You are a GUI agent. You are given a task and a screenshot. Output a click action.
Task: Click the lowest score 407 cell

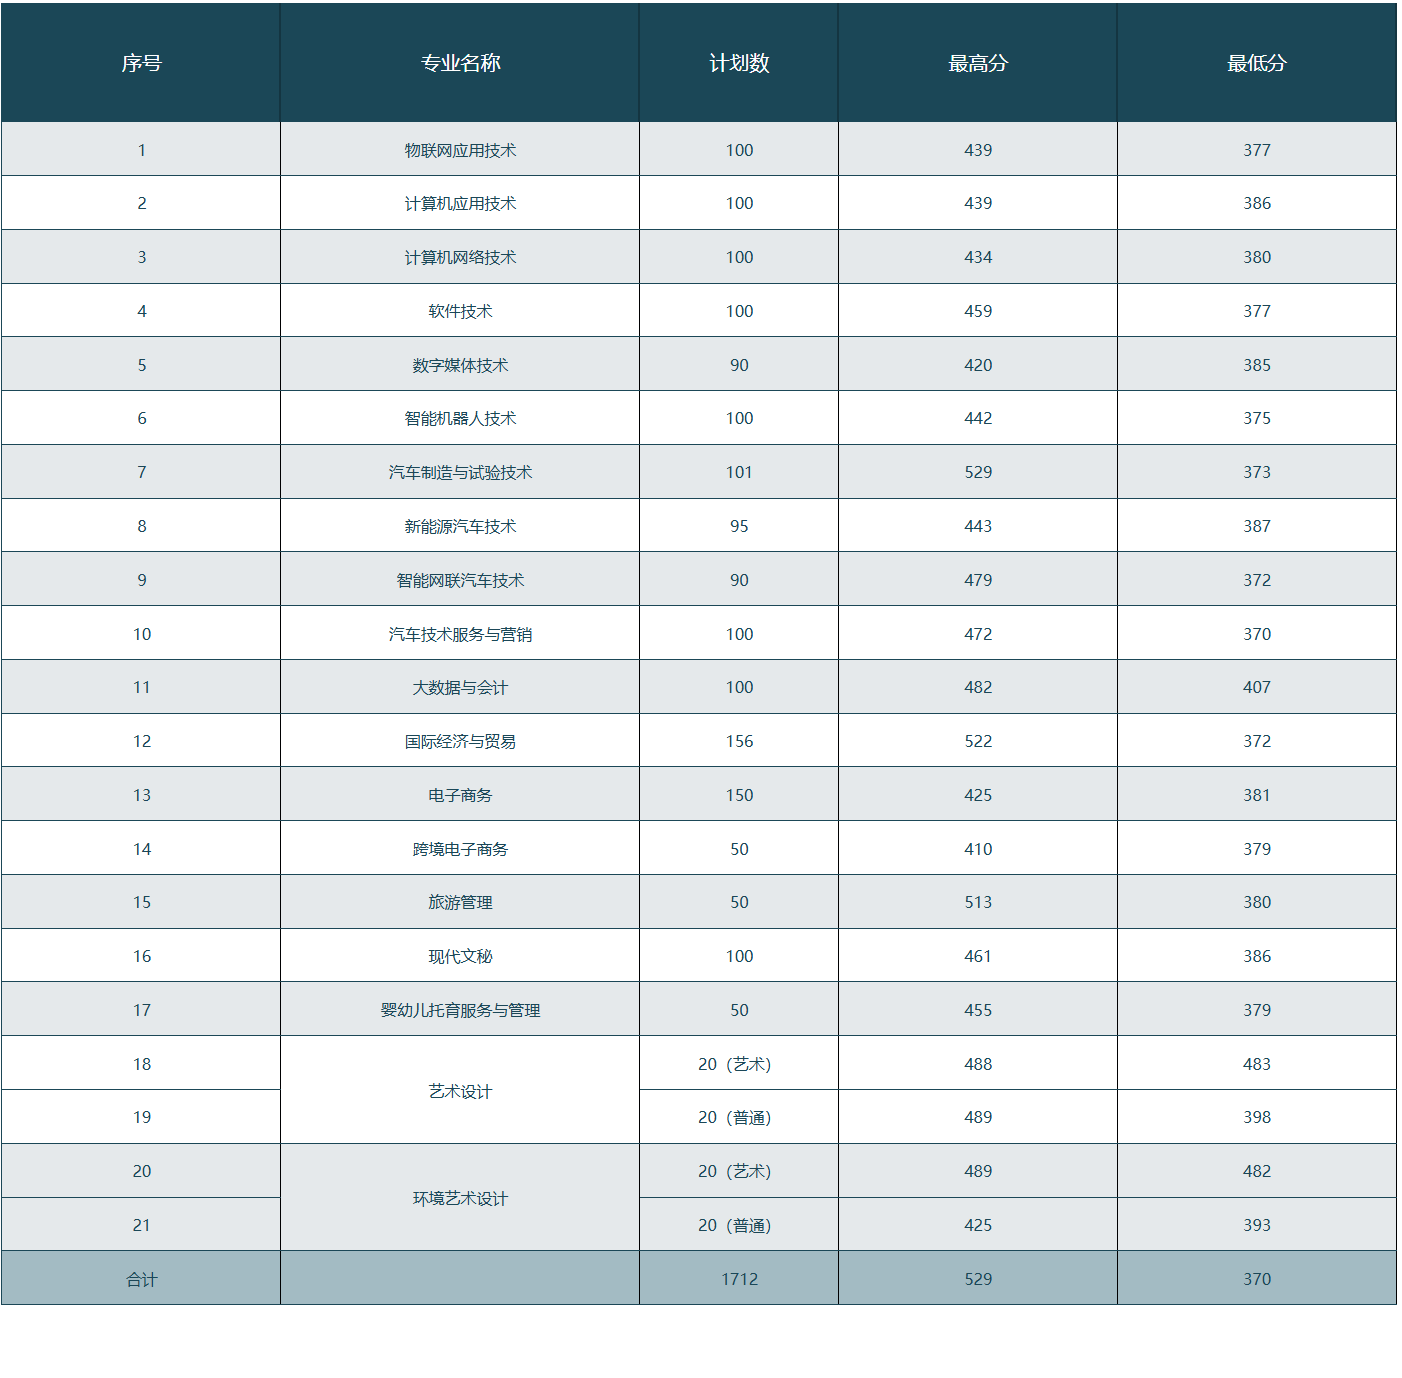coord(1257,687)
